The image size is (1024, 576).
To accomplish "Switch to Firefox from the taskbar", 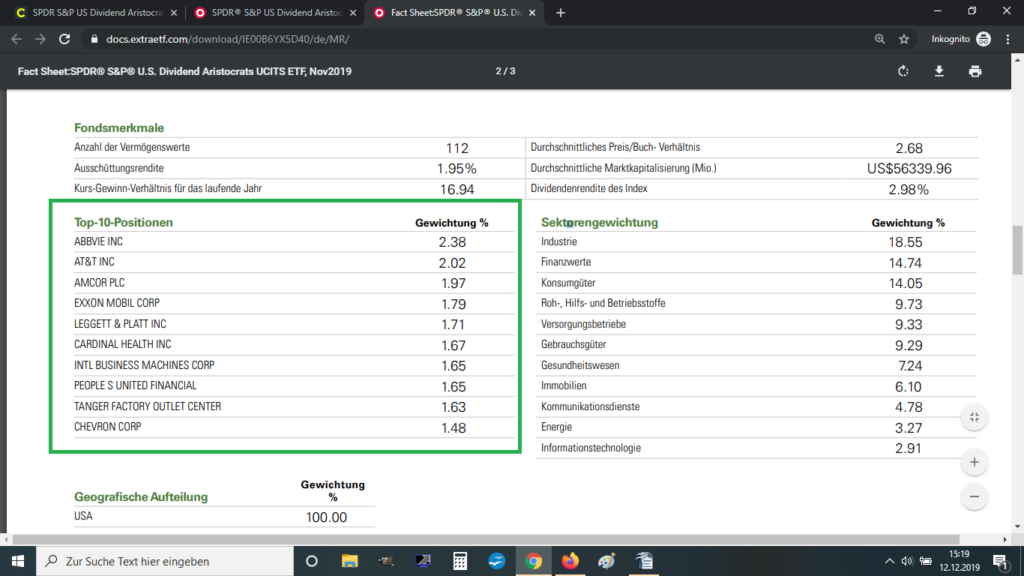I will point(570,561).
